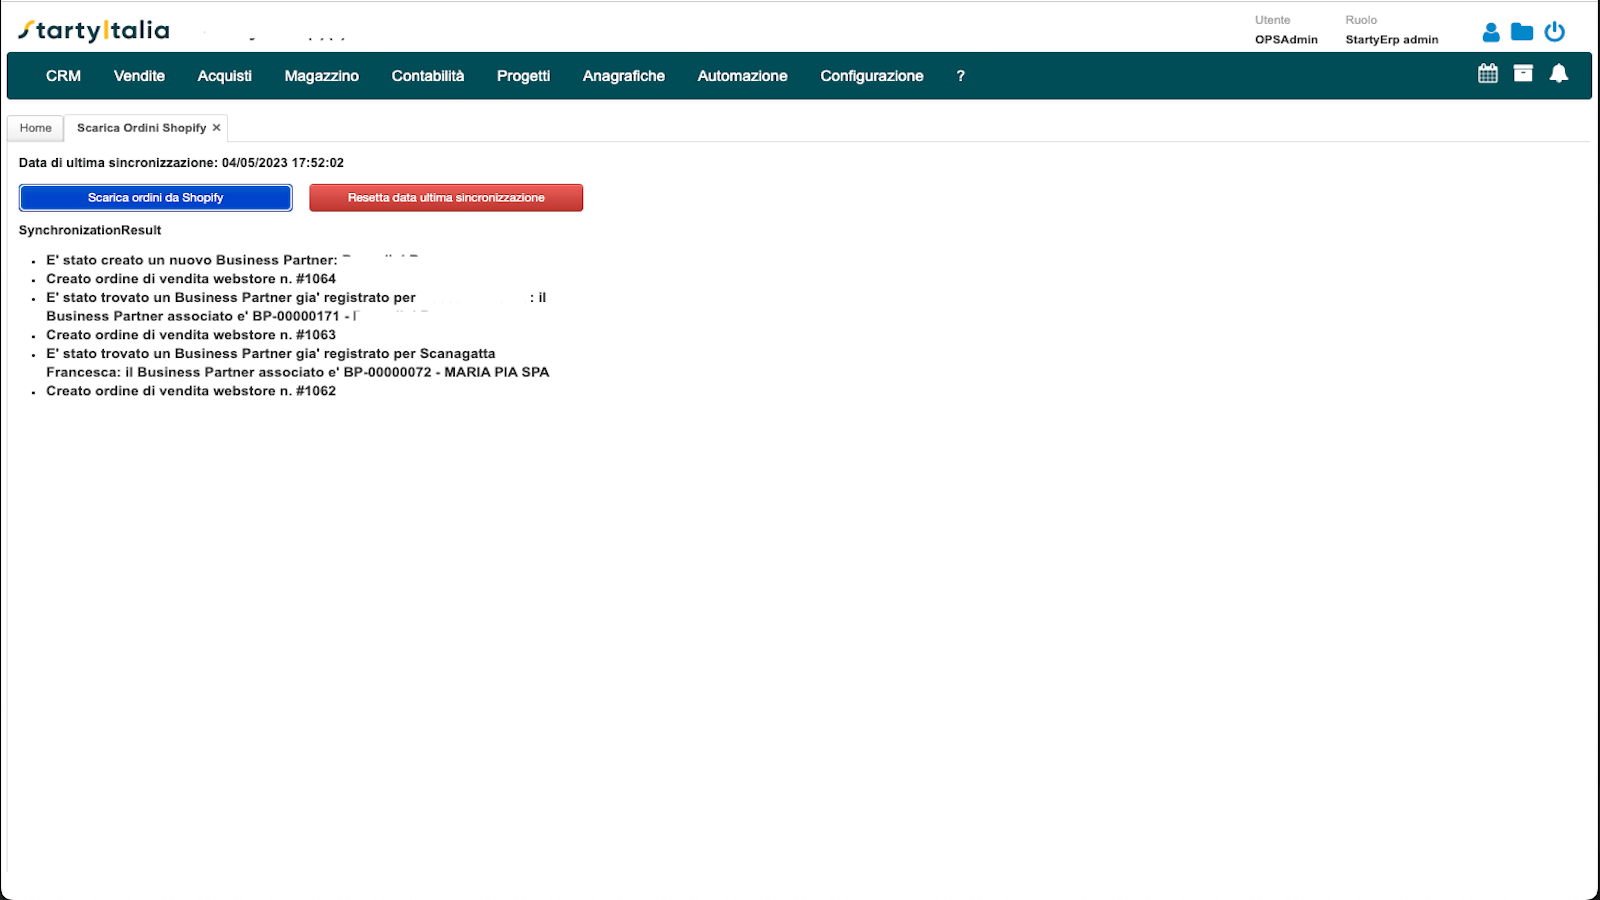Open the Magazzino menu
The image size is (1600, 900).
click(322, 76)
